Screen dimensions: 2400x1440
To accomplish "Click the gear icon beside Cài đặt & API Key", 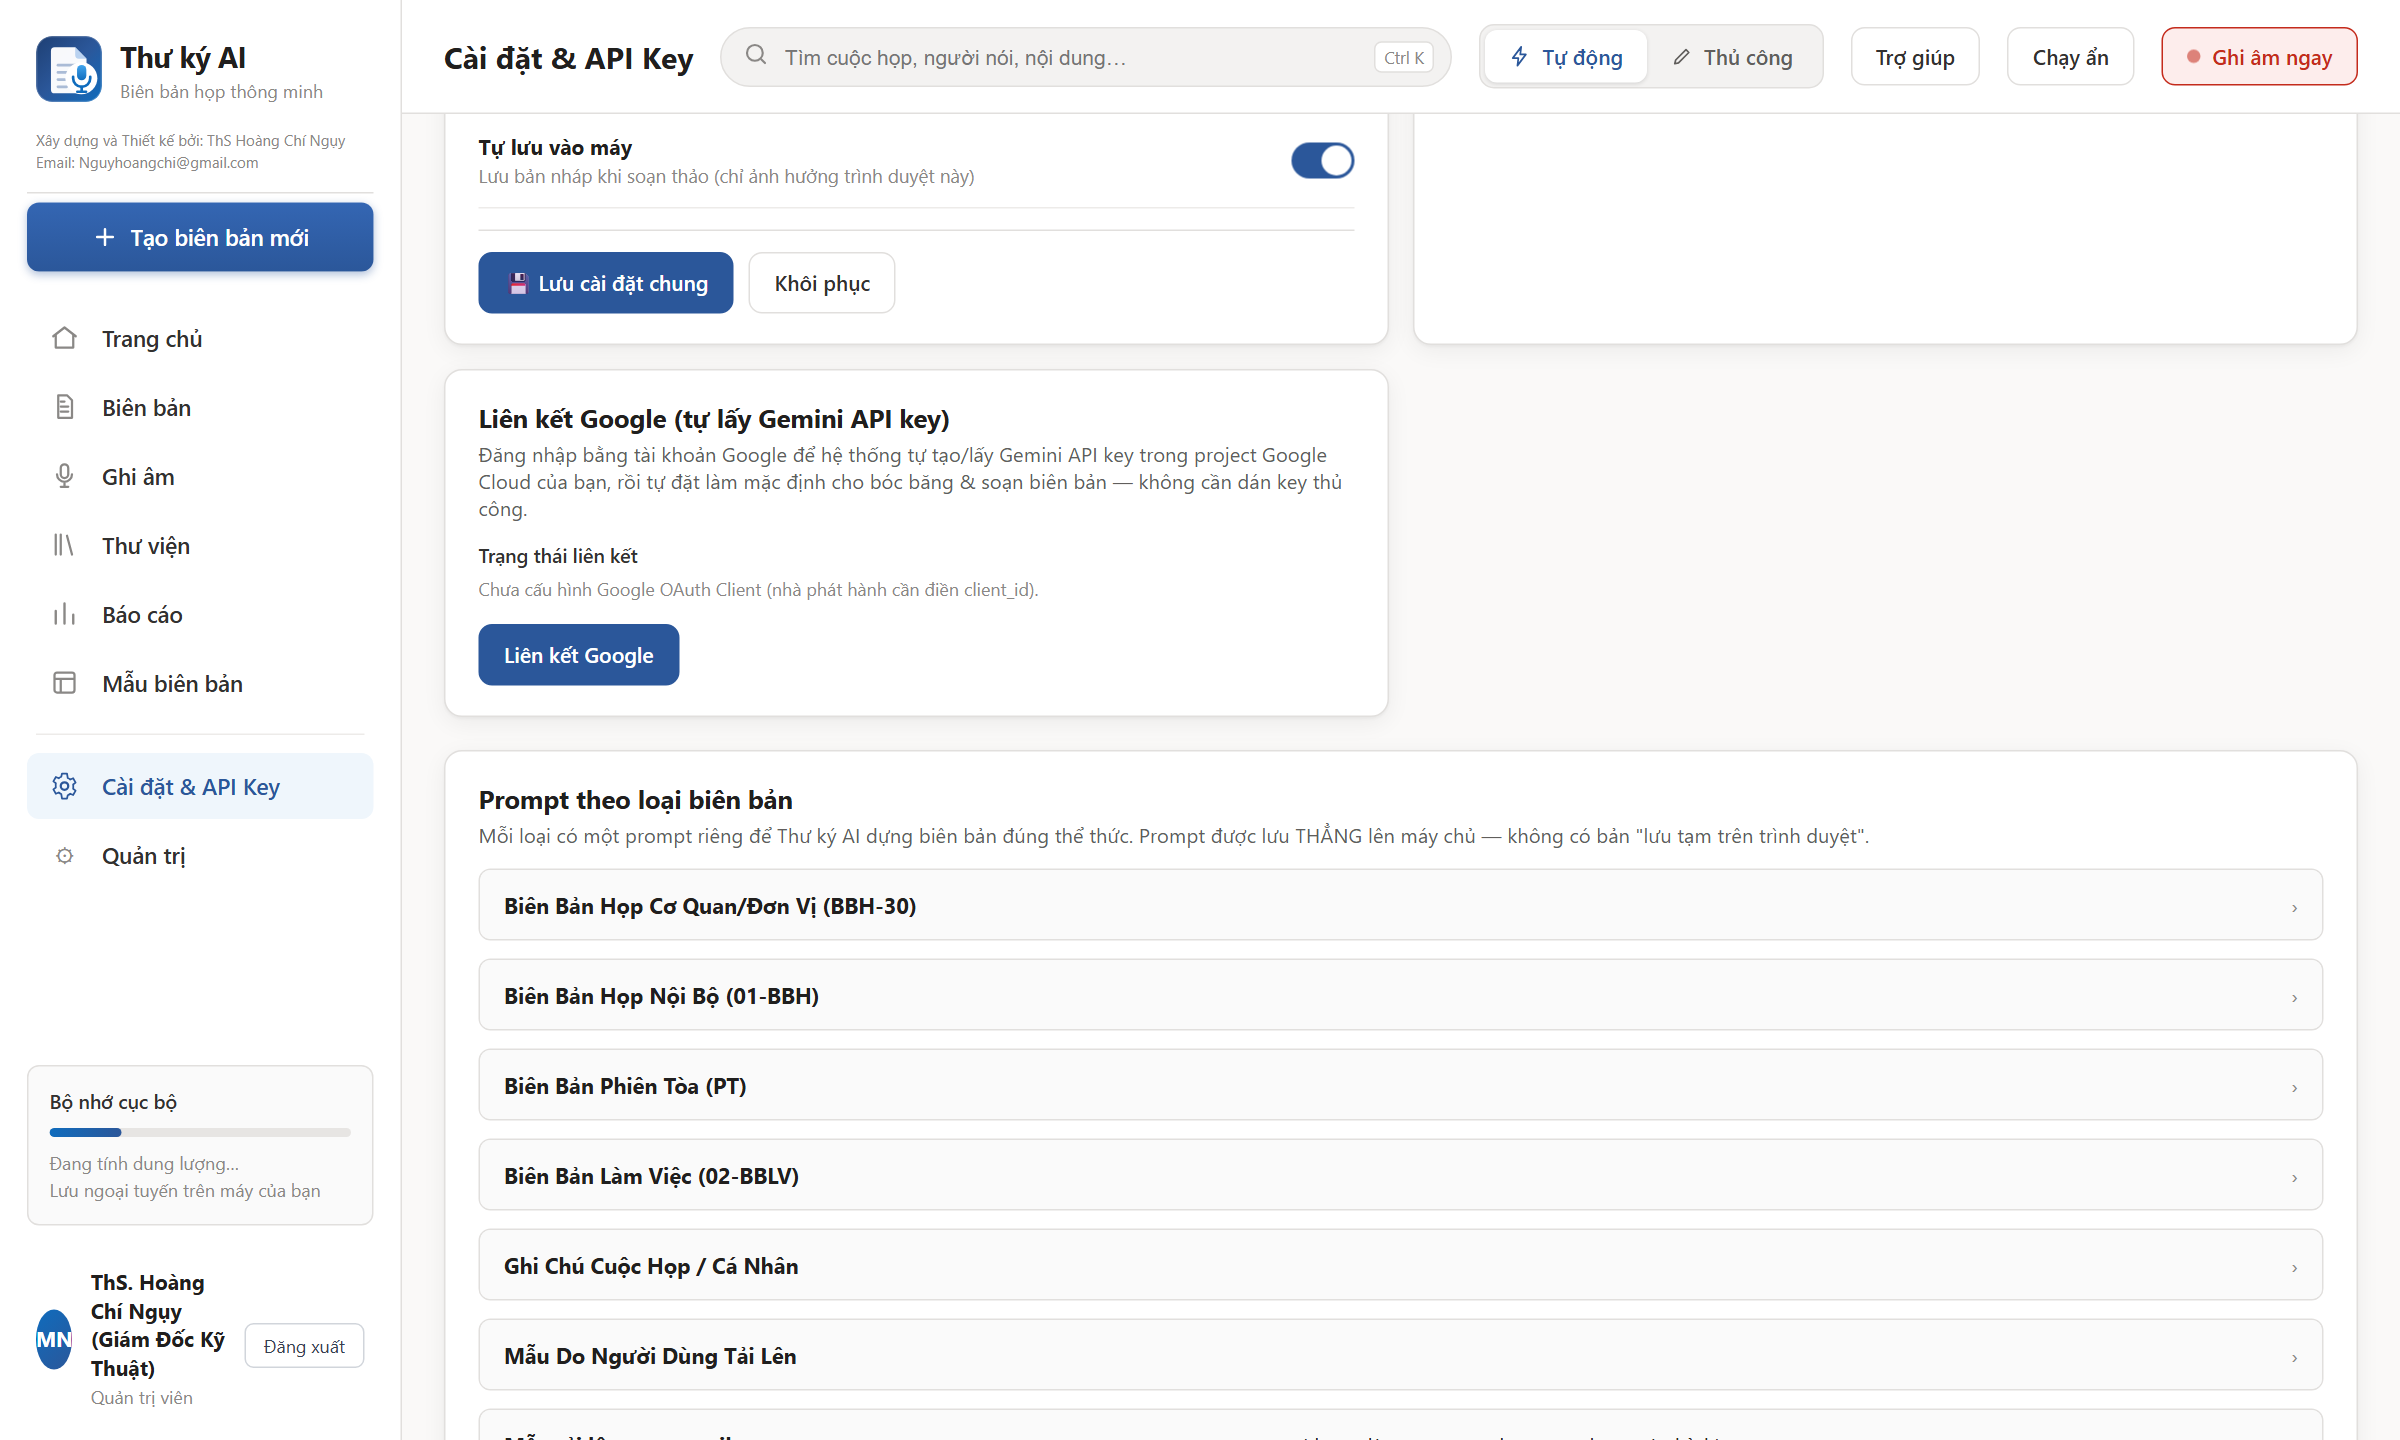I will (x=64, y=787).
